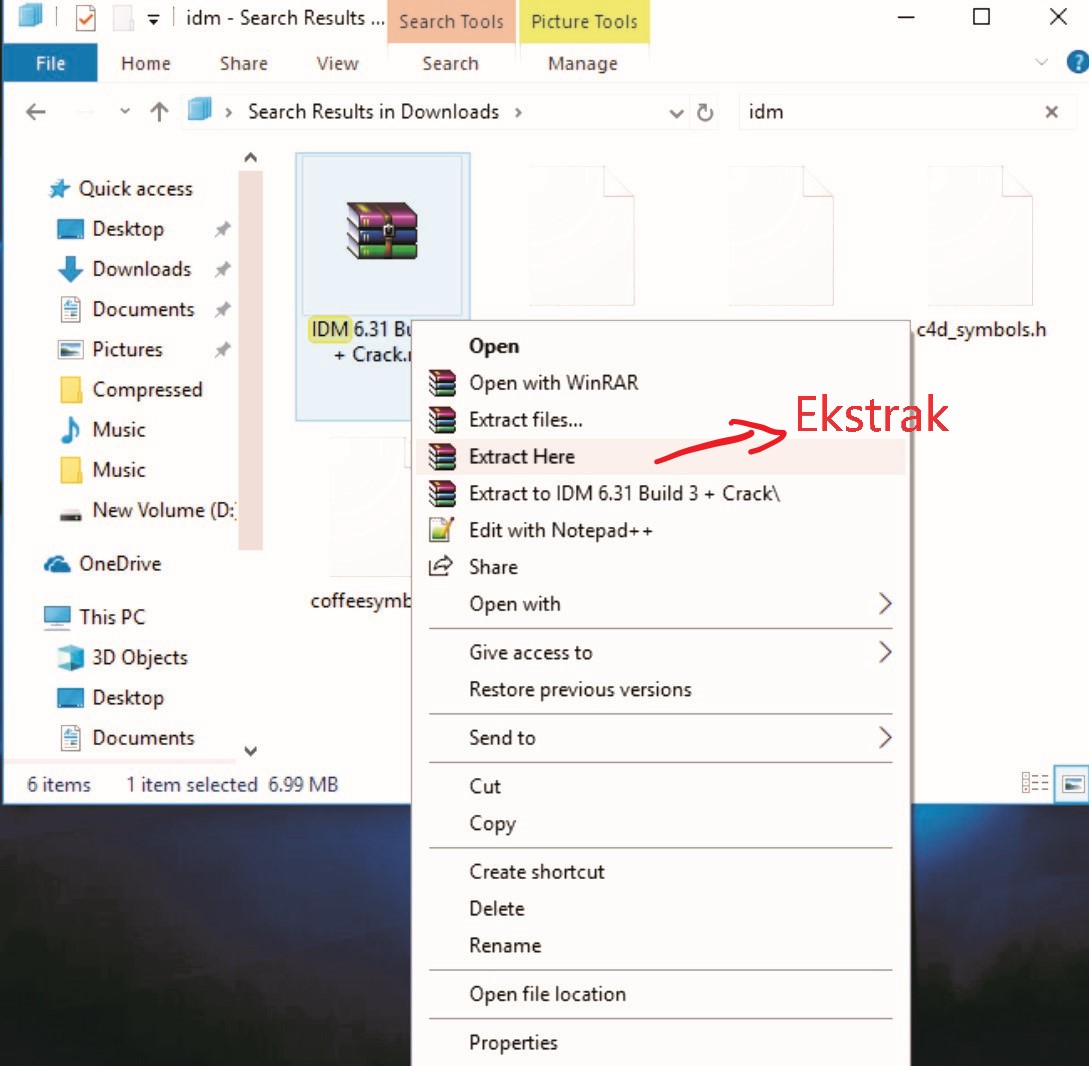Expand the ribbon with the chevron
This screenshot has width=1089, height=1066.
1041,63
